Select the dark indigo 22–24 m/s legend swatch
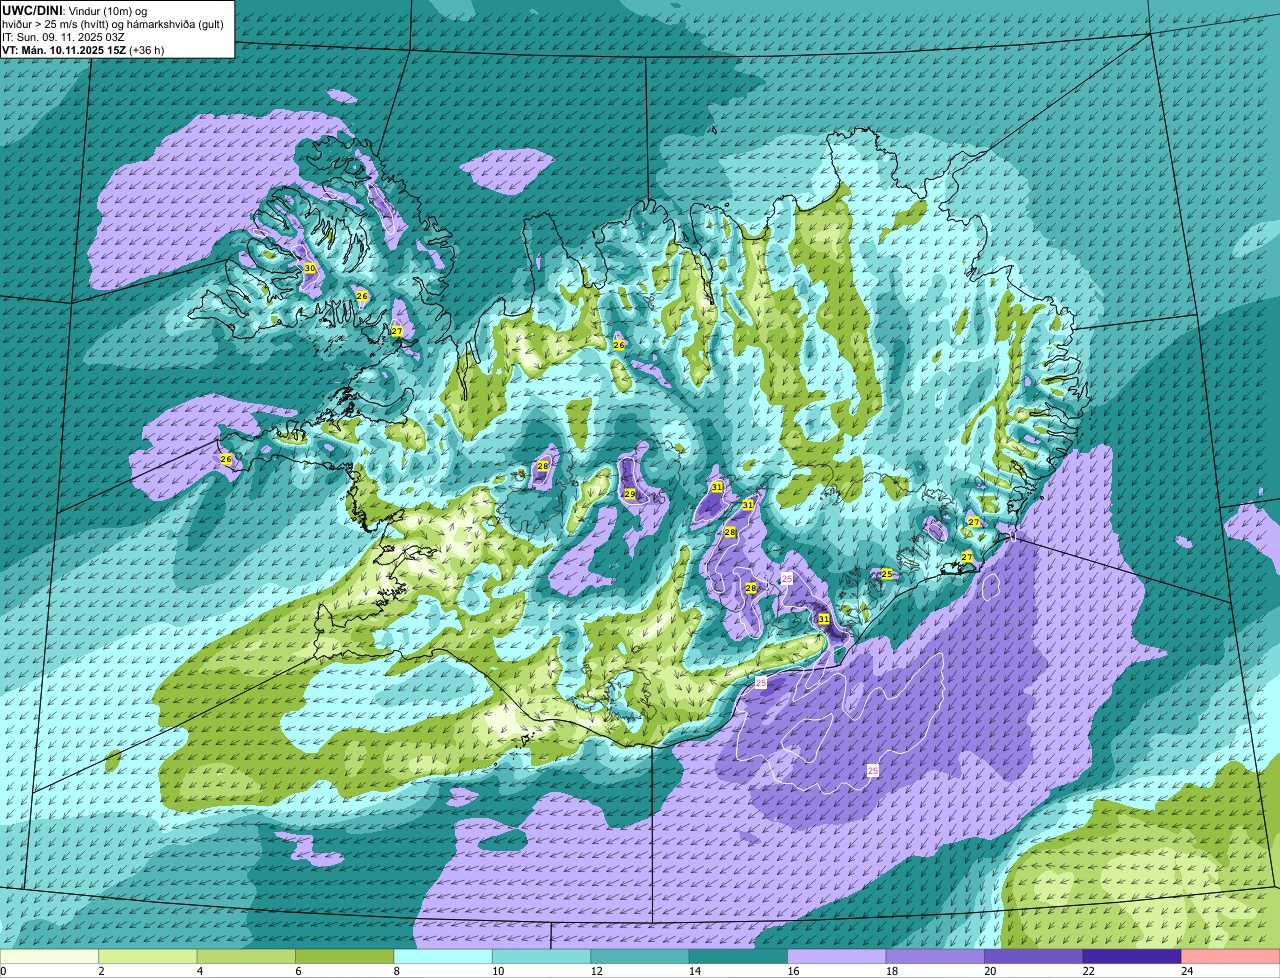 [1132, 957]
